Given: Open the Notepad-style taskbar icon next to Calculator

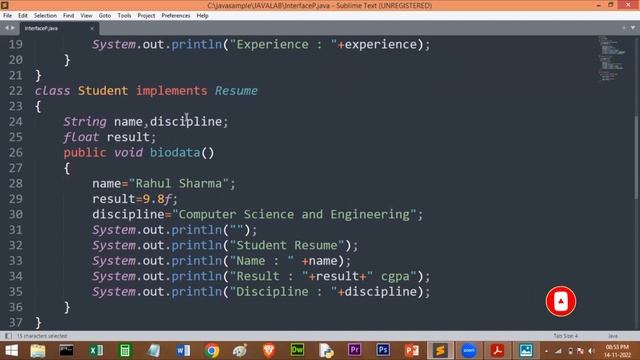Looking at the screenshot, I should [154, 350].
